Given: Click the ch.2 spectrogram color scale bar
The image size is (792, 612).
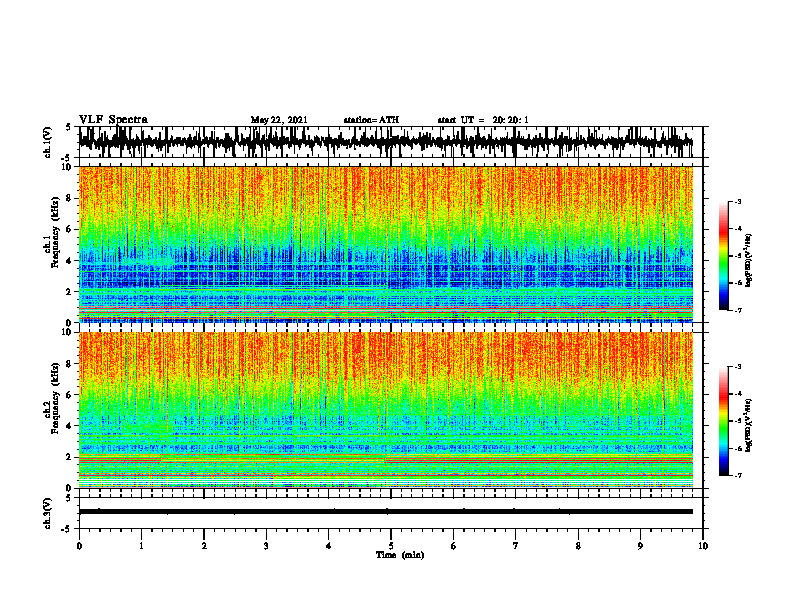Looking at the screenshot, I should pyautogui.click(x=724, y=421).
